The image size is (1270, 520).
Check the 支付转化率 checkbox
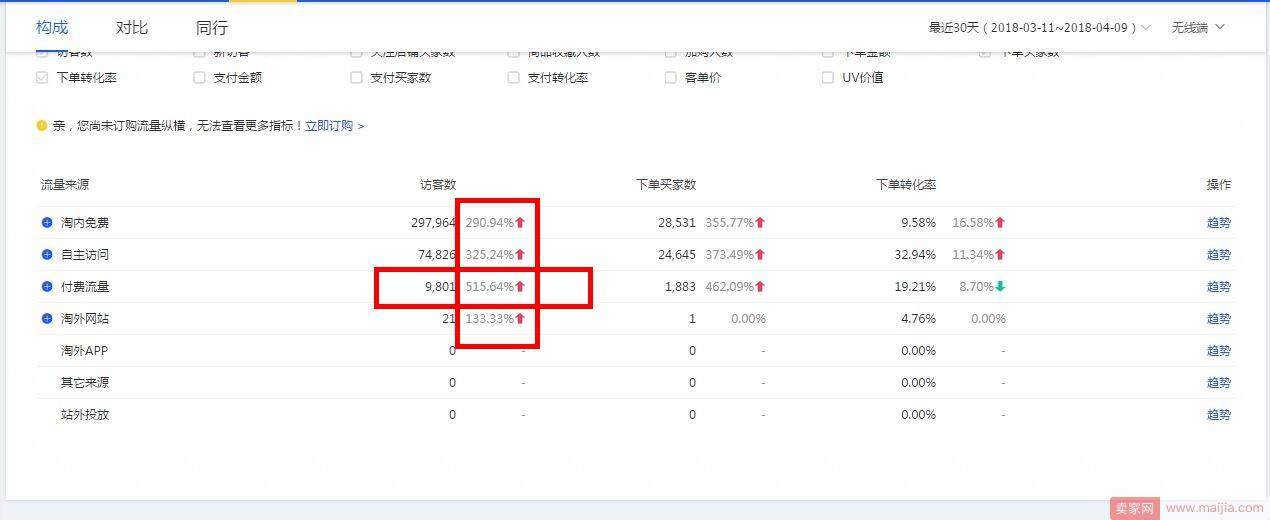point(513,78)
